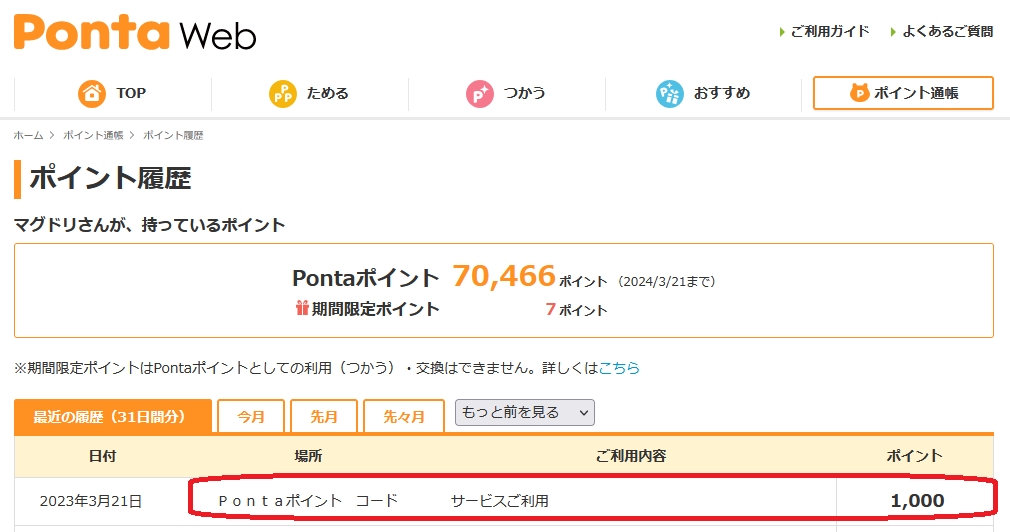Click ポイント通帳 breadcrumb link
This screenshot has height=532, width=1010.
[93, 135]
